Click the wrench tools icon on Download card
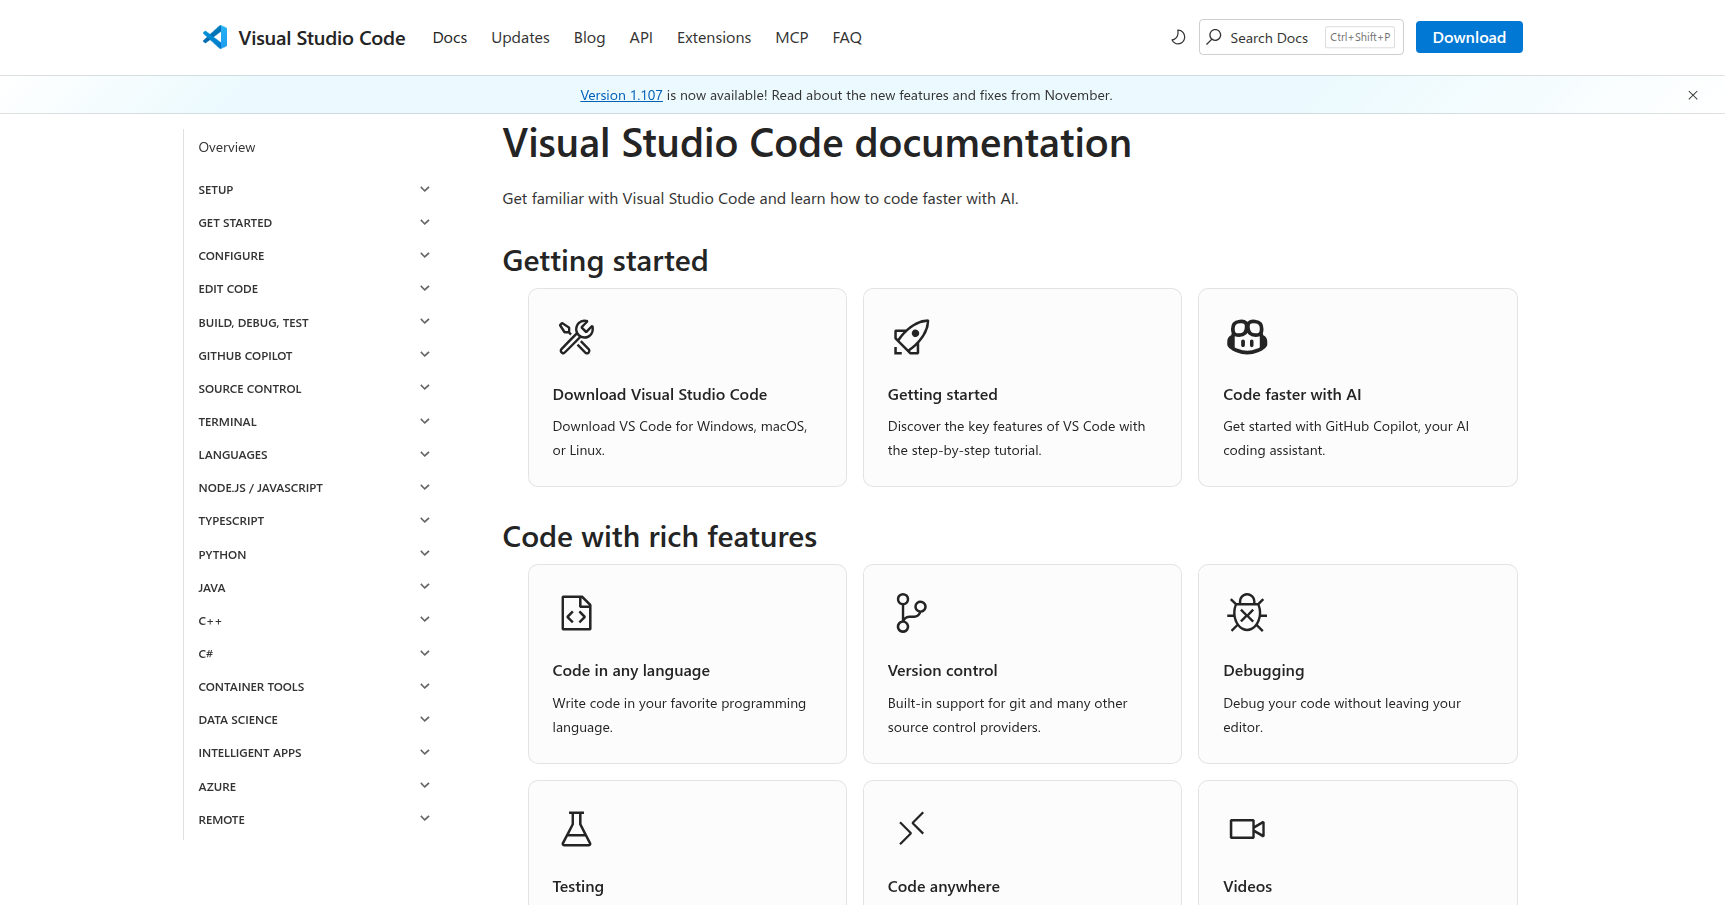 coord(576,338)
